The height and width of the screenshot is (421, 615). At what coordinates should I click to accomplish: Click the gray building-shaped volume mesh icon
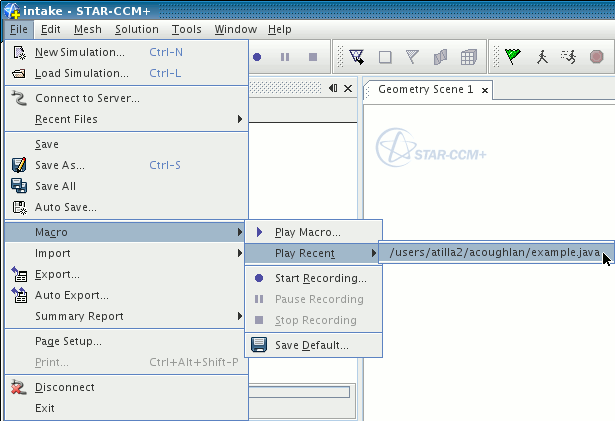click(440, 57)
